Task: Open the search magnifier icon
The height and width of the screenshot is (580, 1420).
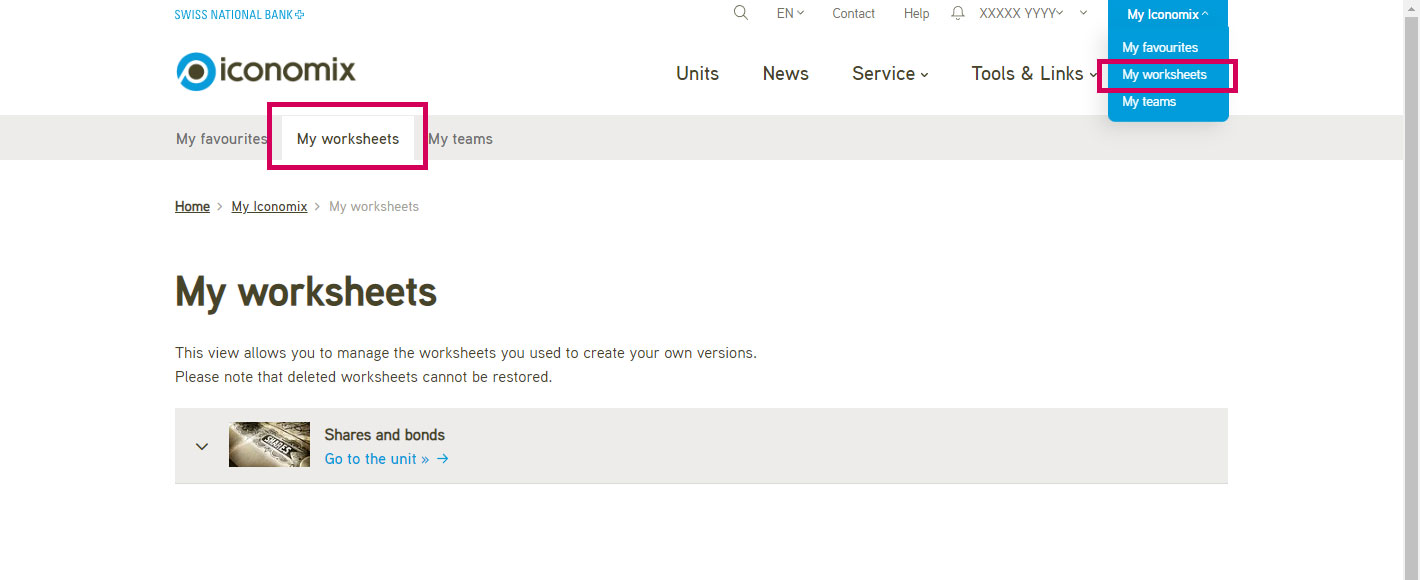Action: (741, 13)
